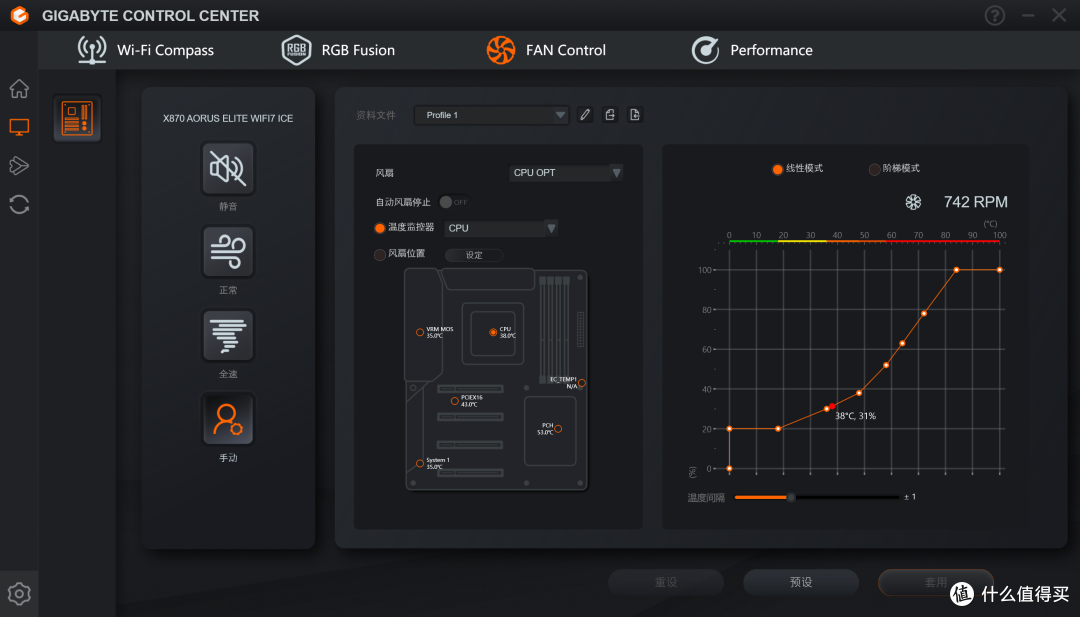Viewport: 1080px width, 617px height.
Task: Open the Performance tab
Action: click(x=752, y=50)
